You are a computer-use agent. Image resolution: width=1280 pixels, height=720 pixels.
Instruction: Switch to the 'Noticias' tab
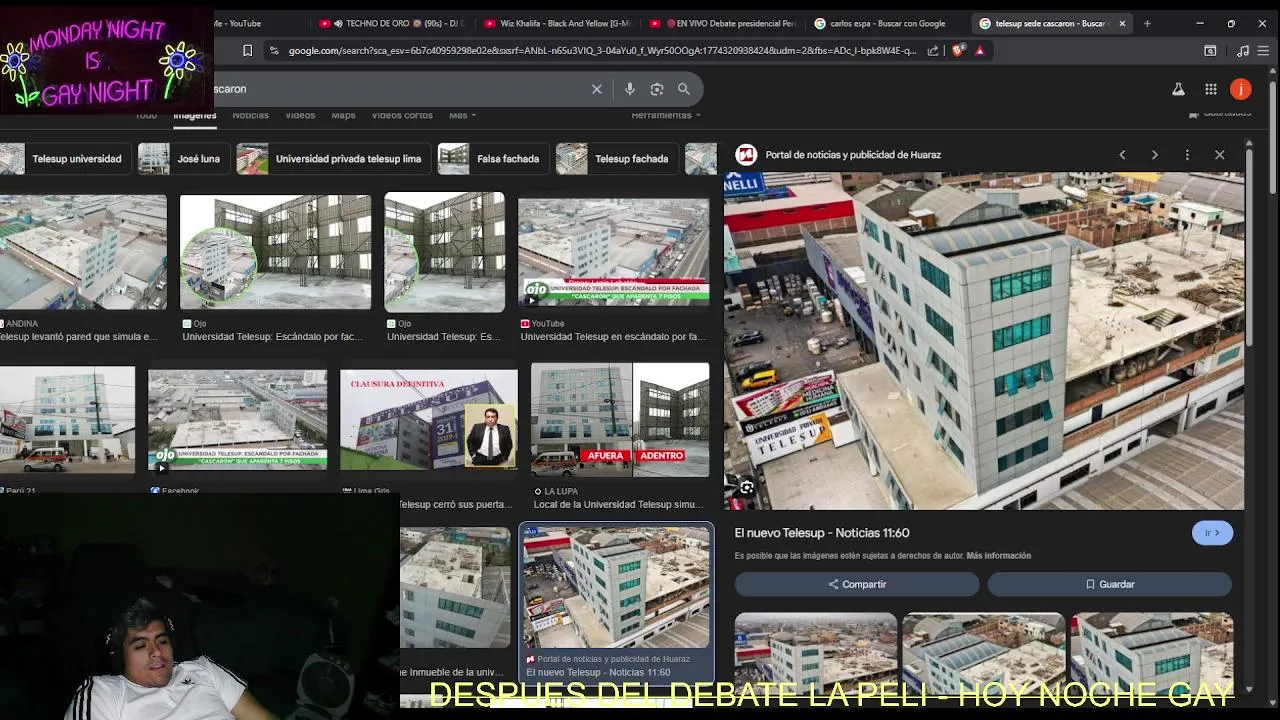[x=250, y=115]
